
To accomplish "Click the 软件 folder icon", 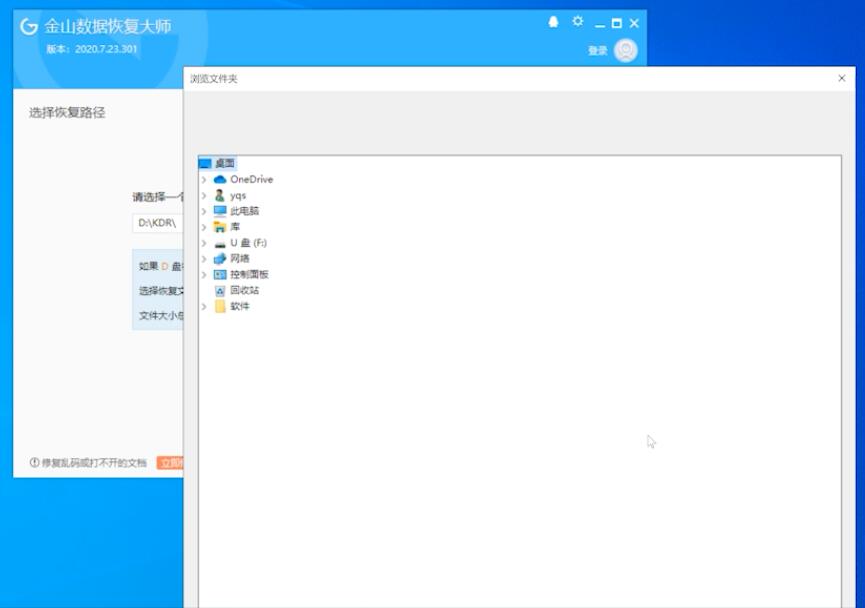I will pos(220,306).
